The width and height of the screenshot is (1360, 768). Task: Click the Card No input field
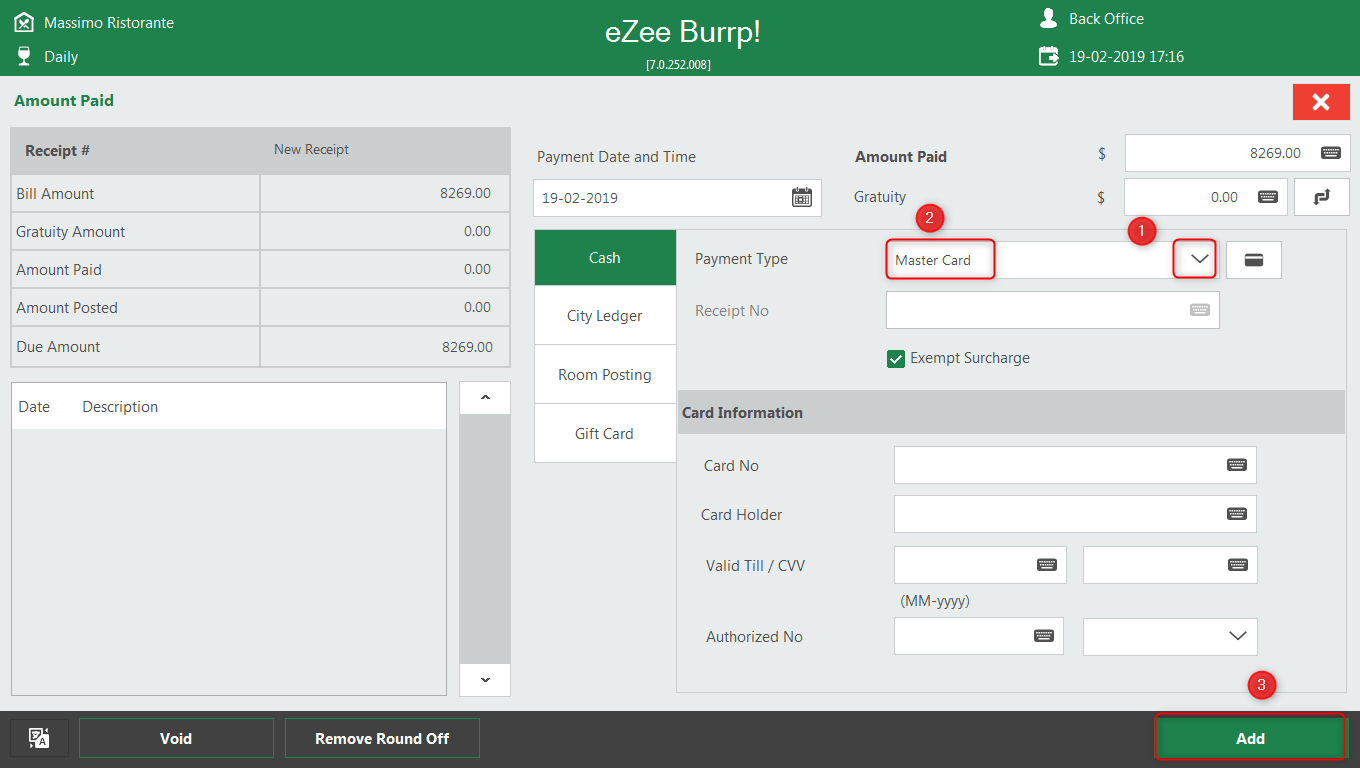tap(1075, 465)
